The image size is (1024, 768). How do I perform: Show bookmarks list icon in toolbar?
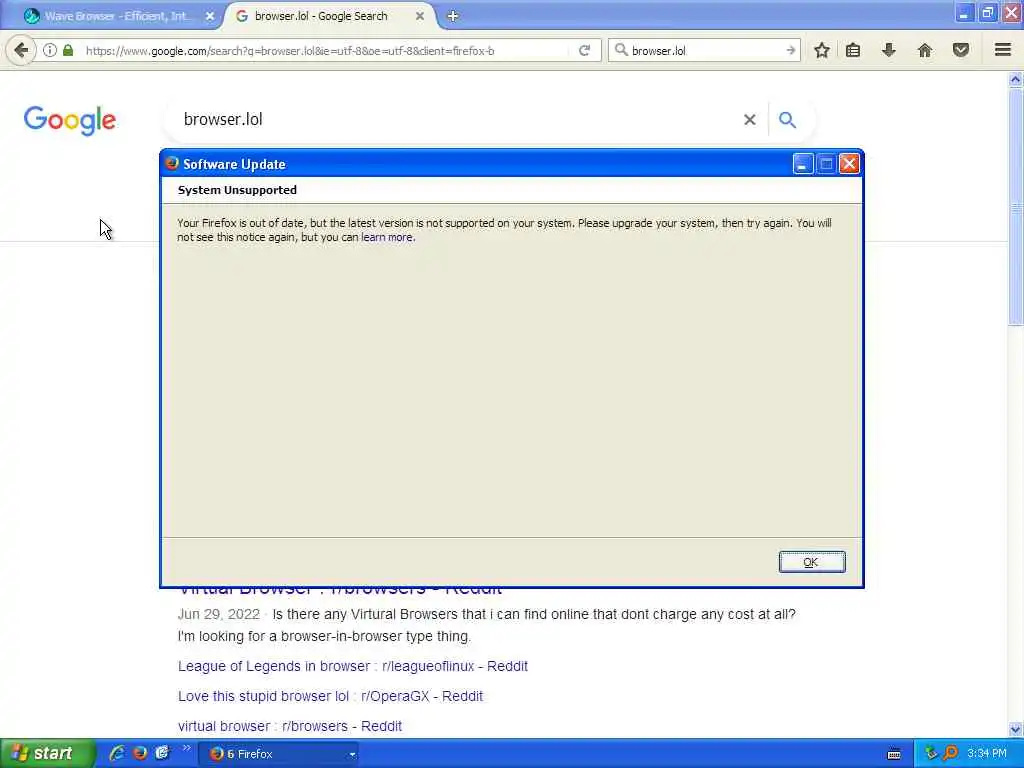click(x=853, y=50)
